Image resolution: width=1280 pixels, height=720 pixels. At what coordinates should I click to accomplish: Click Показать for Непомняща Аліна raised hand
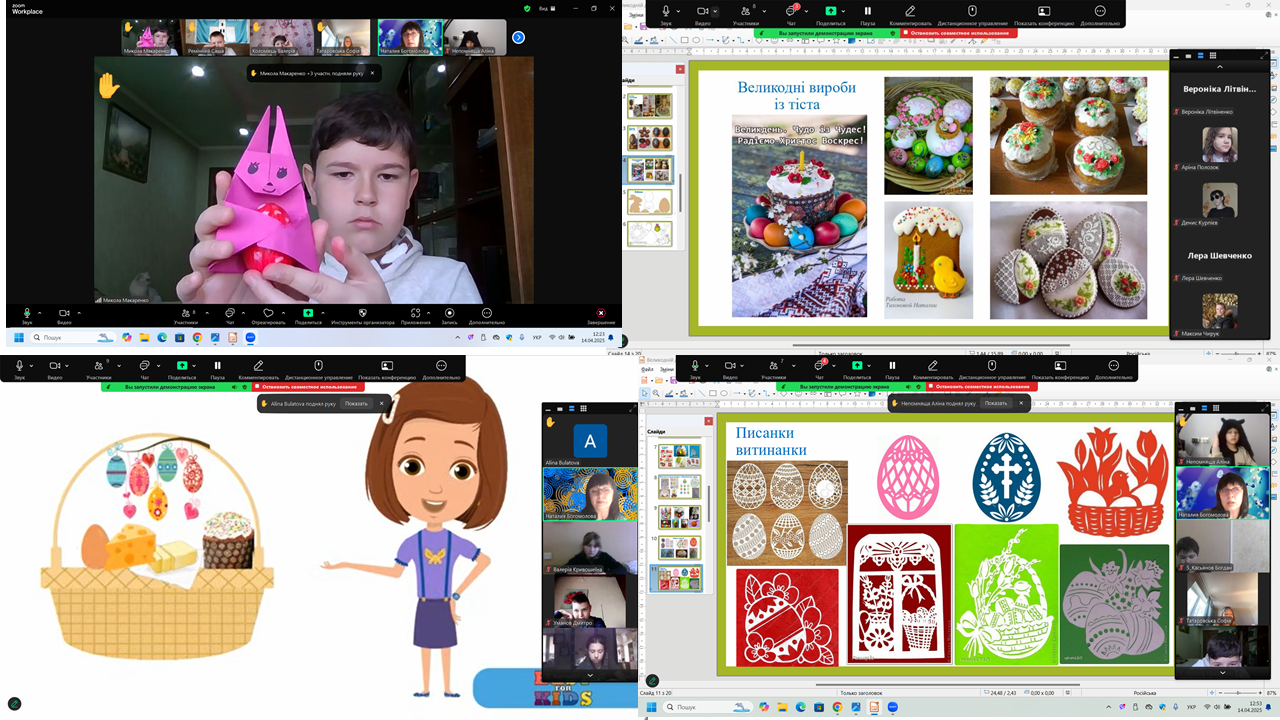point(995,403)
